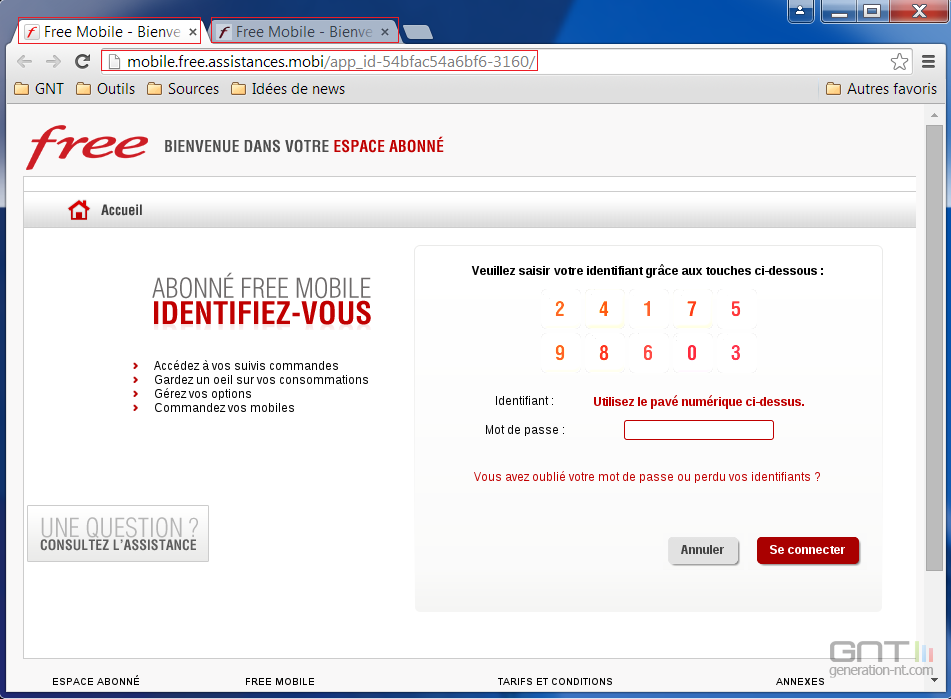Focus the Mot de passe field

(699, 430)
